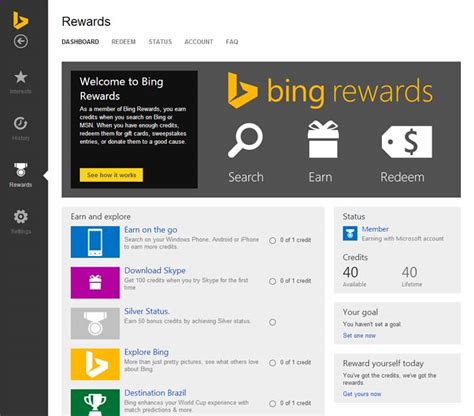The image size is (474, 416).
Task: Click the Your goal heading
Action: pos(360,312)
